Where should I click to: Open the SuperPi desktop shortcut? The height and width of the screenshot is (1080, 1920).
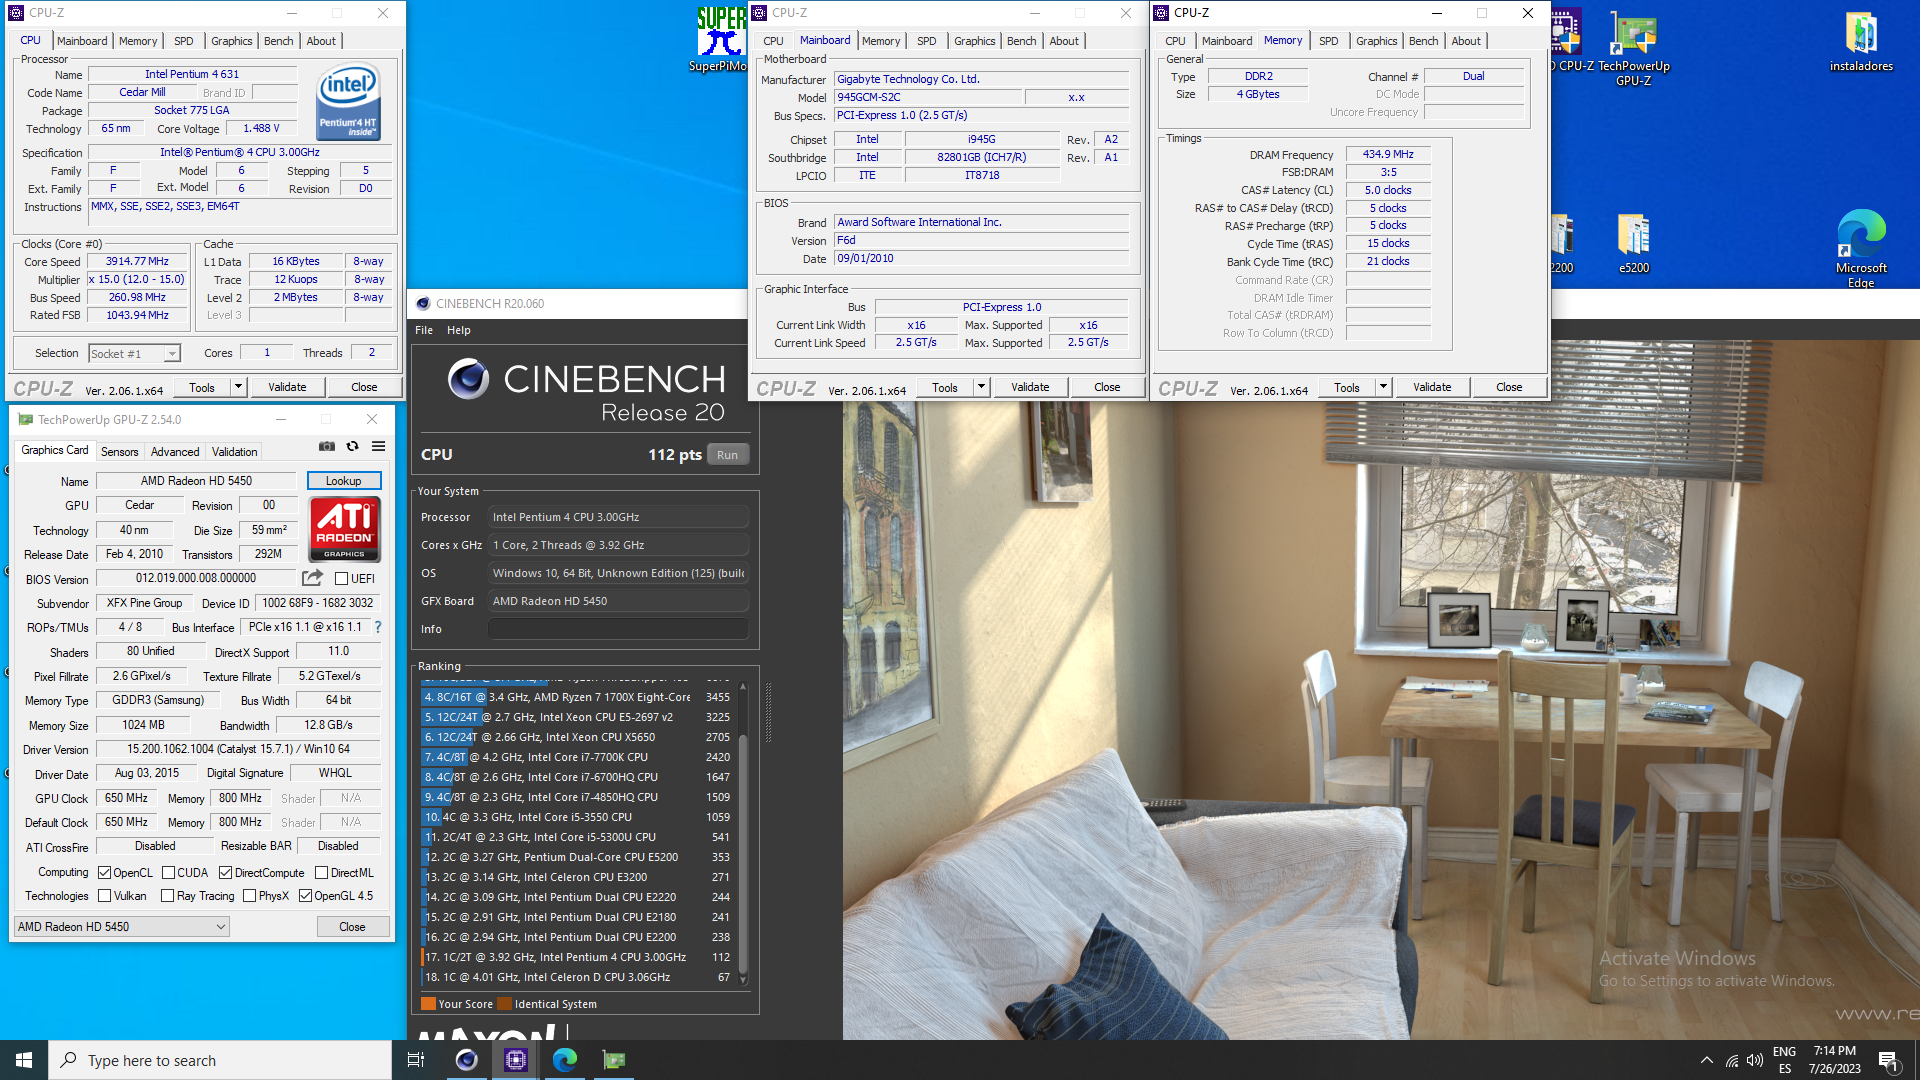point(720,38)
